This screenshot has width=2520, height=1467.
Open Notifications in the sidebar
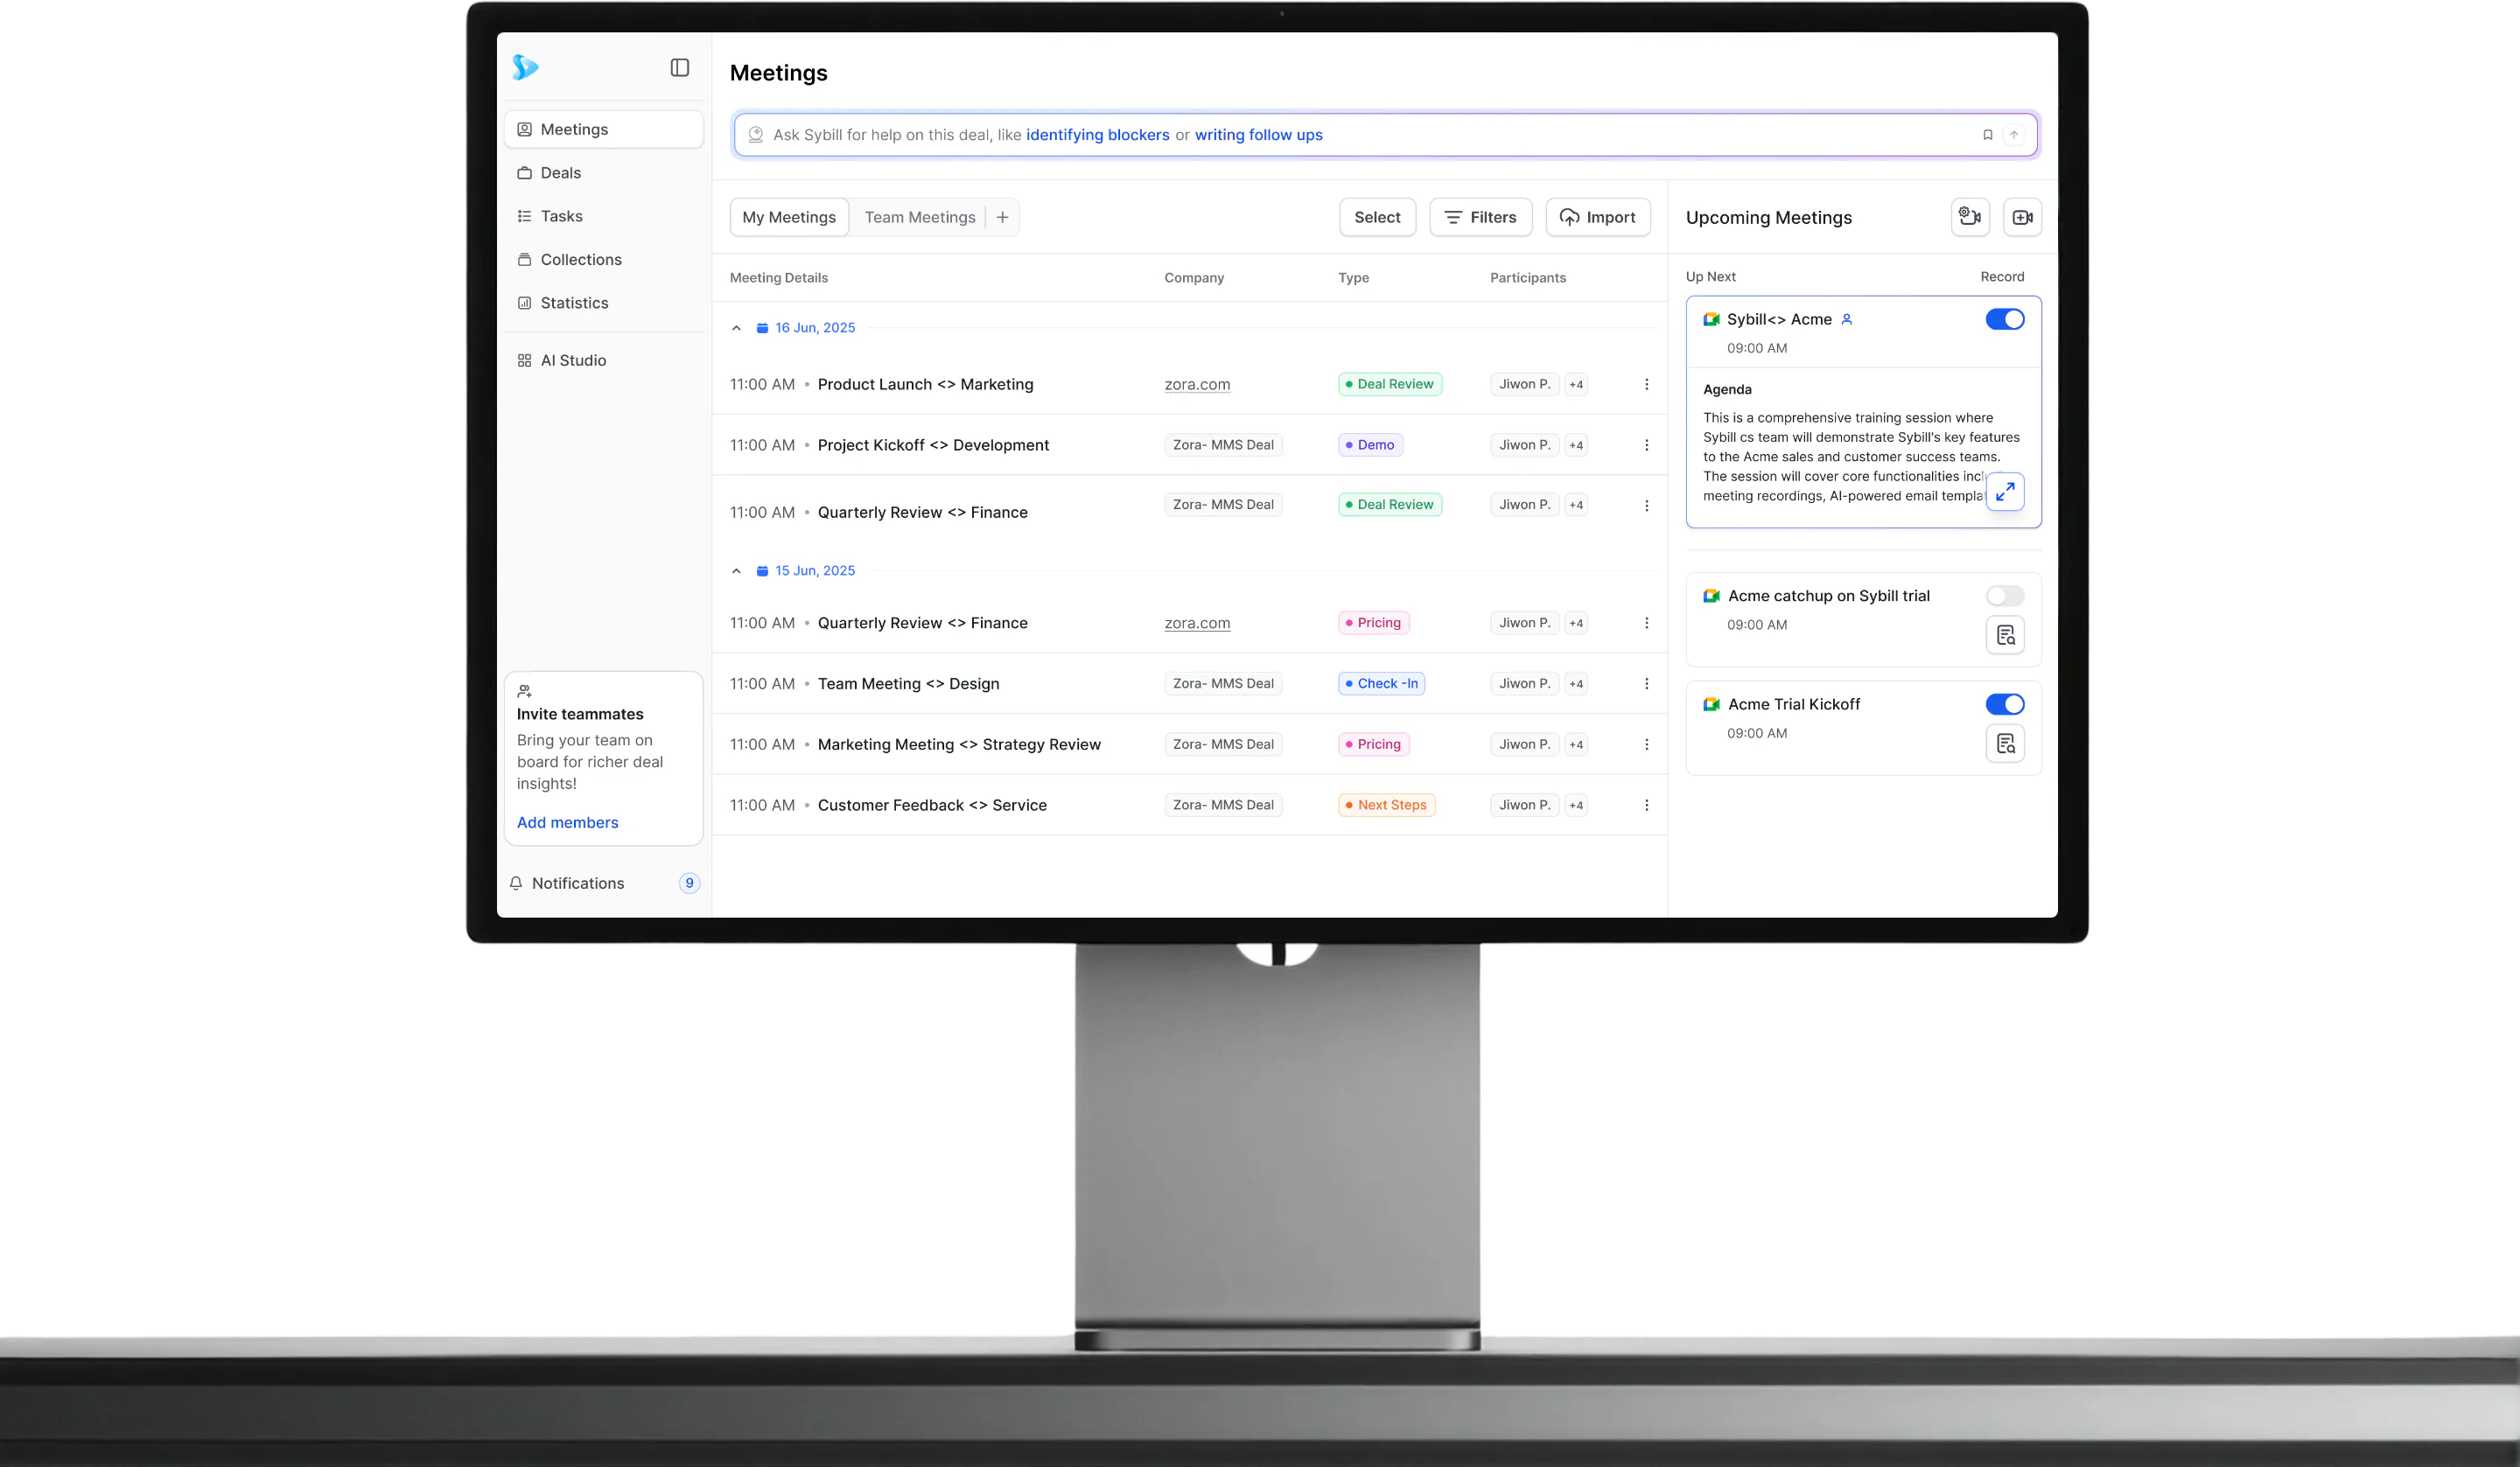[x=604, y=883]
